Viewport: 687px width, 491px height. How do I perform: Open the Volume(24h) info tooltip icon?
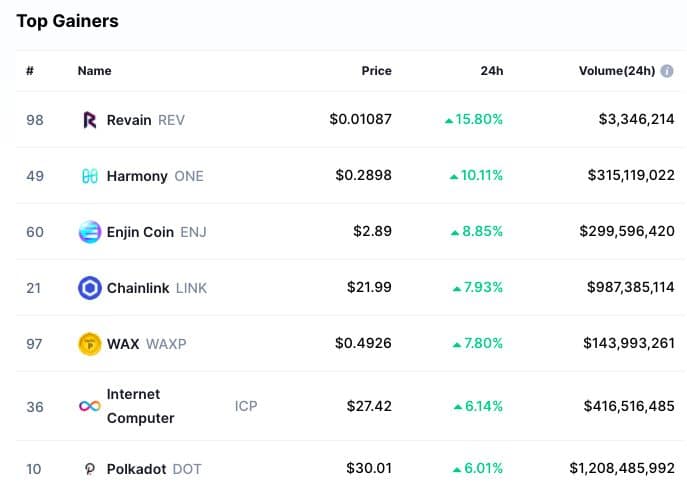667,71
